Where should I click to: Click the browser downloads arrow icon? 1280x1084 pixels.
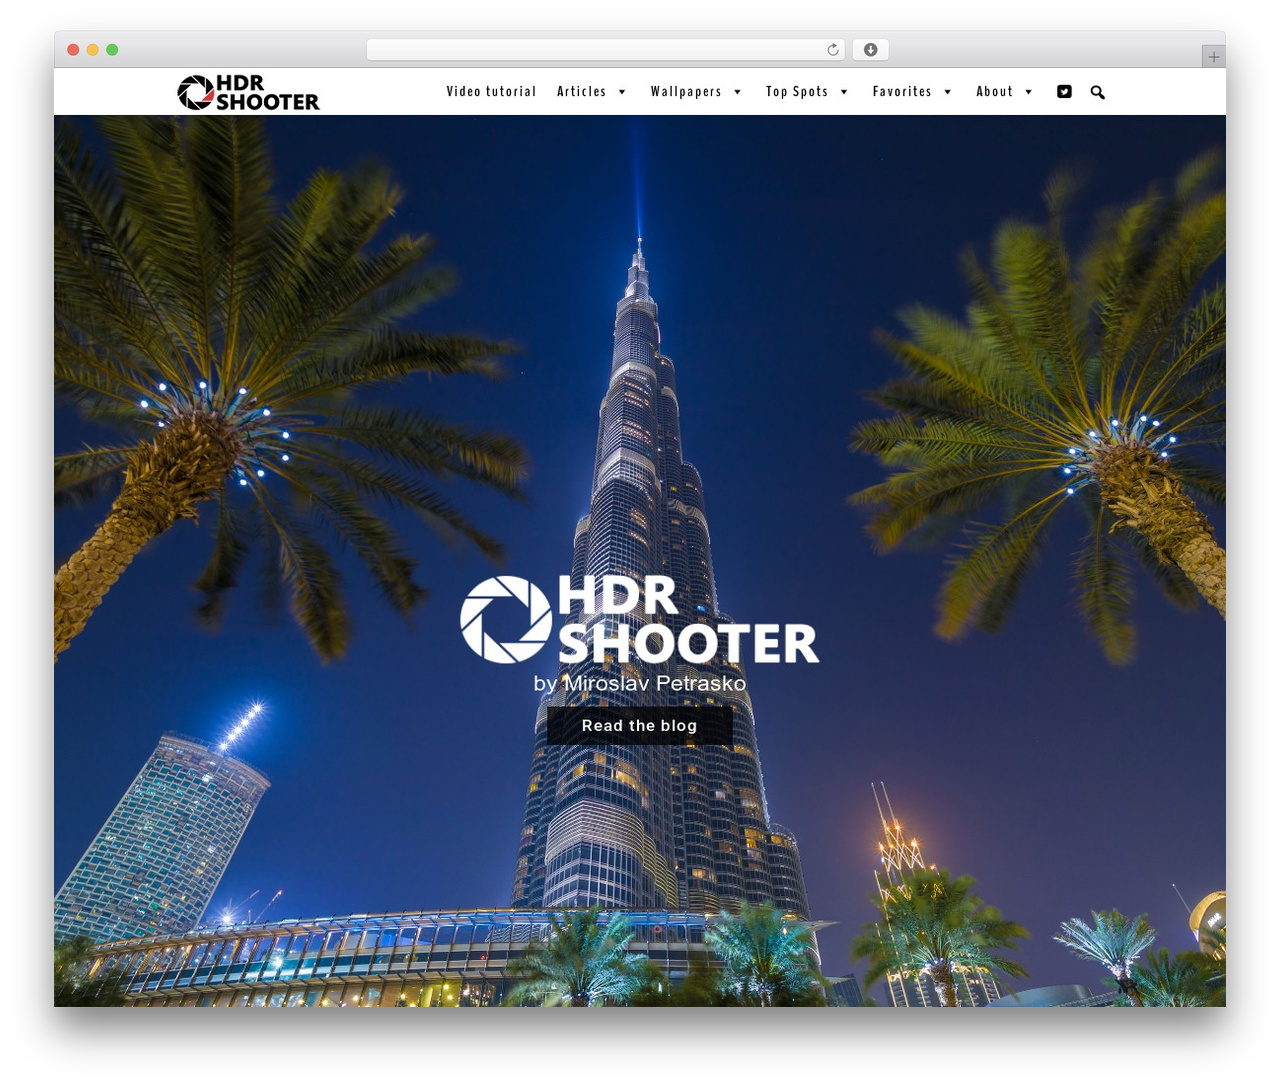tap(871, 50)
